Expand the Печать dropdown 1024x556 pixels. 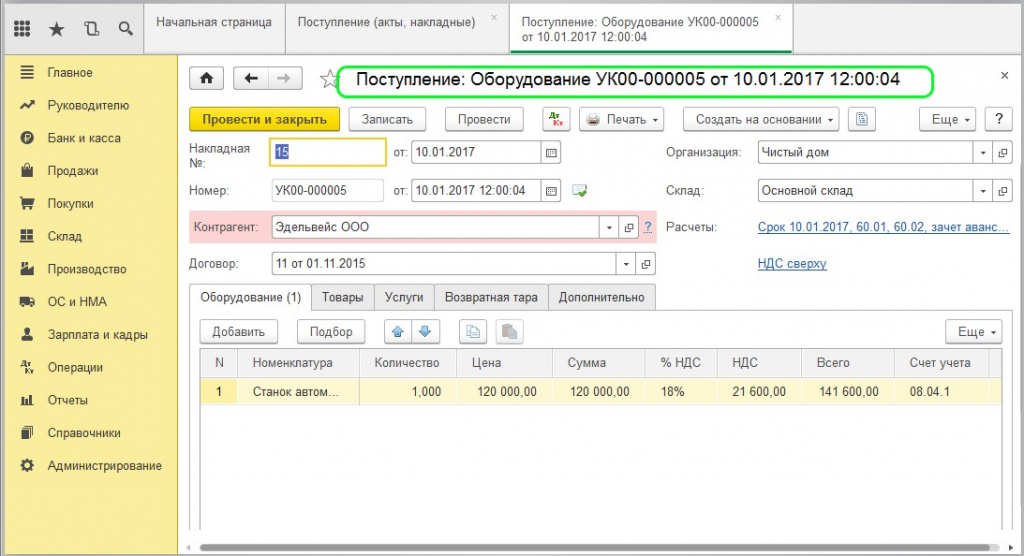click(x=622, y=119)
